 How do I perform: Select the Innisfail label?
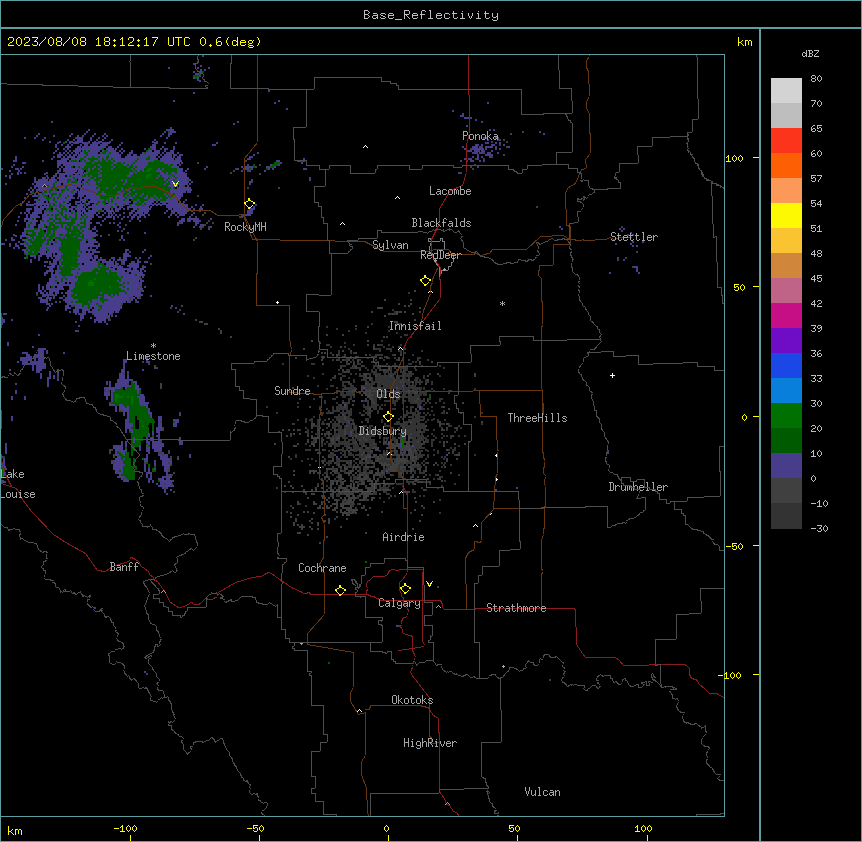pos(415,326)
